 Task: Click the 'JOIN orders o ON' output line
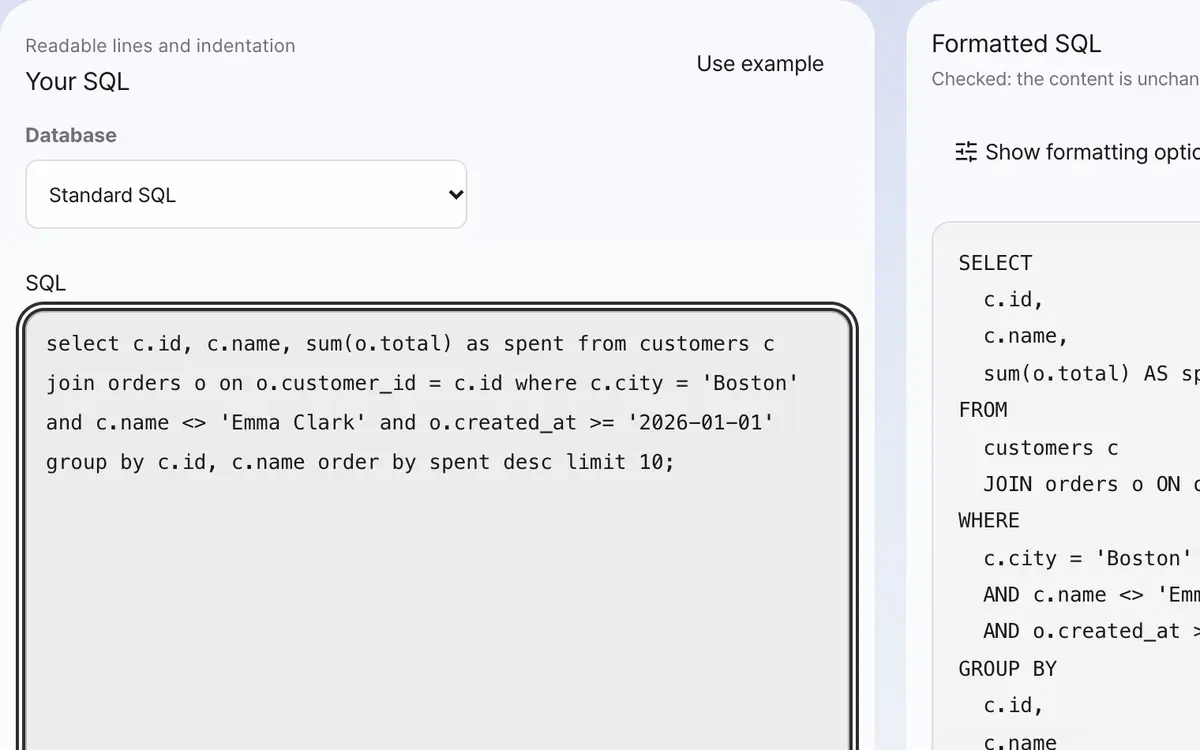click(1091, 484)
